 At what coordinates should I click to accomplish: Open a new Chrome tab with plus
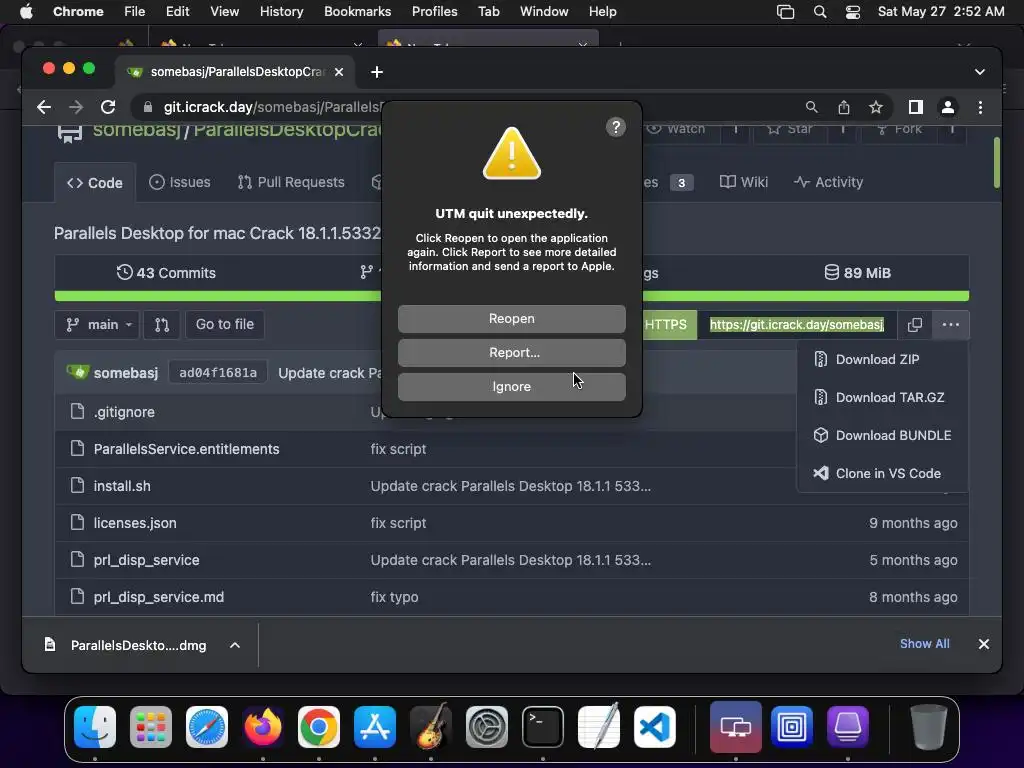click(377, 72)
